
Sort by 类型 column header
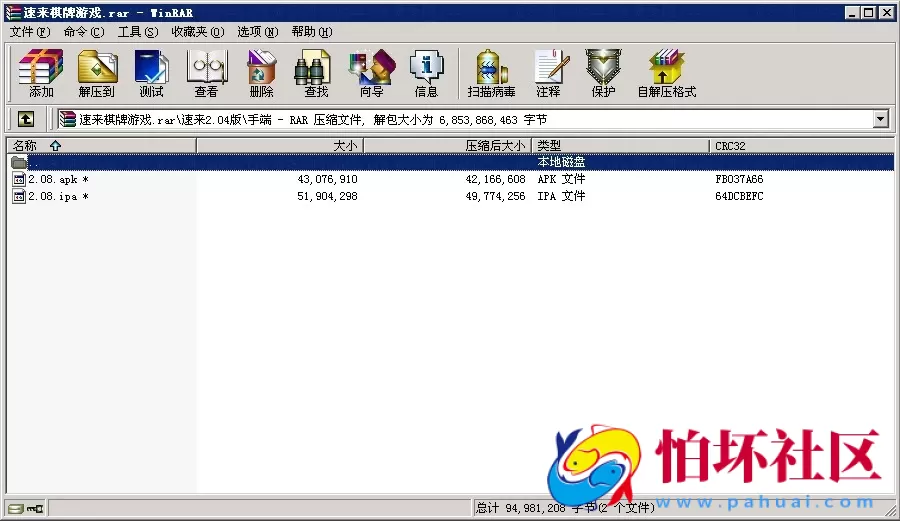[x=620, y=146]
